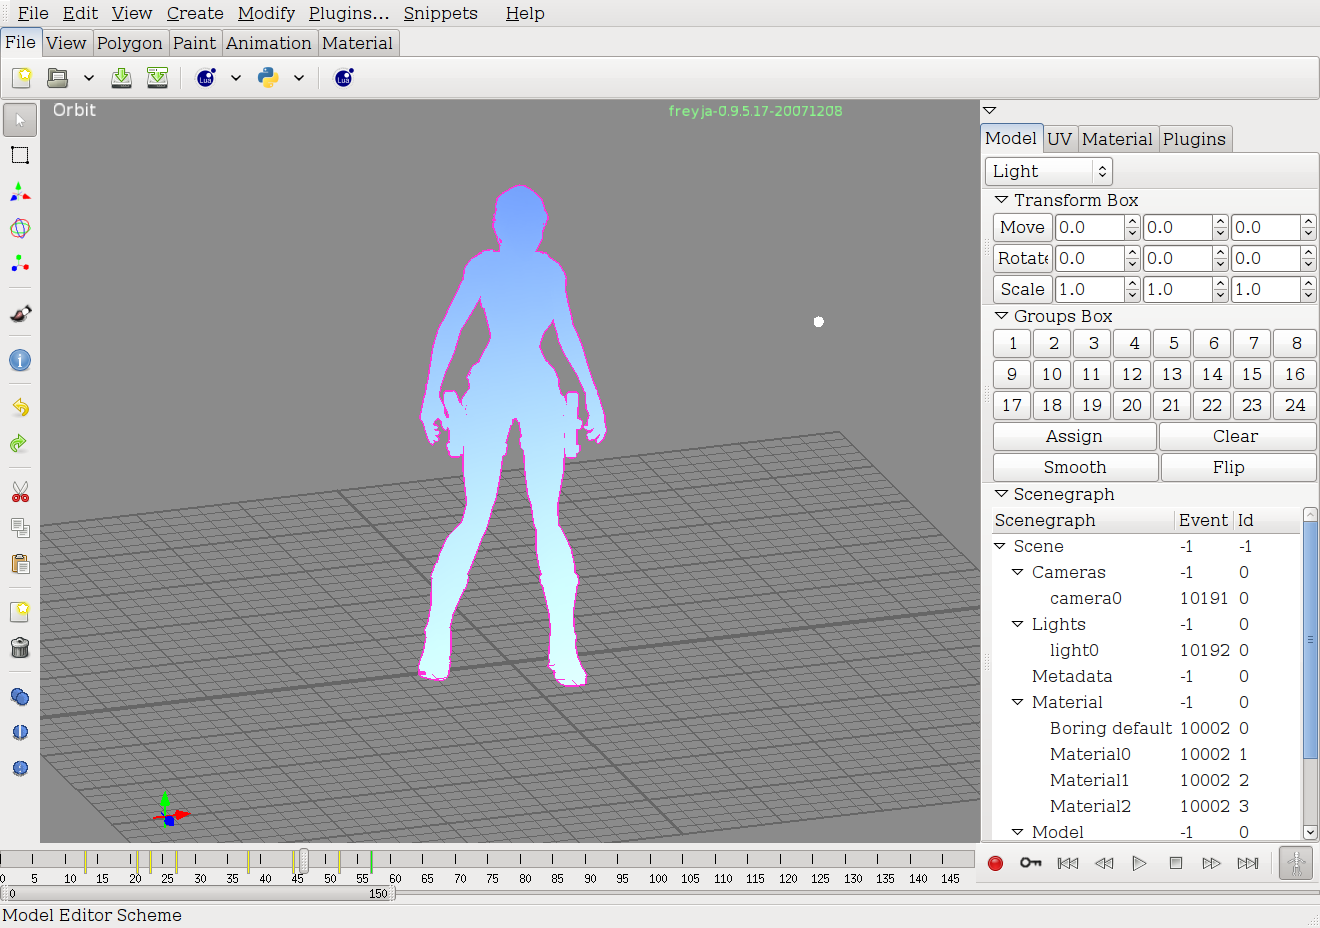Collapse the Groups Box section
The image size is (1320, 928).
(1001, 316)
